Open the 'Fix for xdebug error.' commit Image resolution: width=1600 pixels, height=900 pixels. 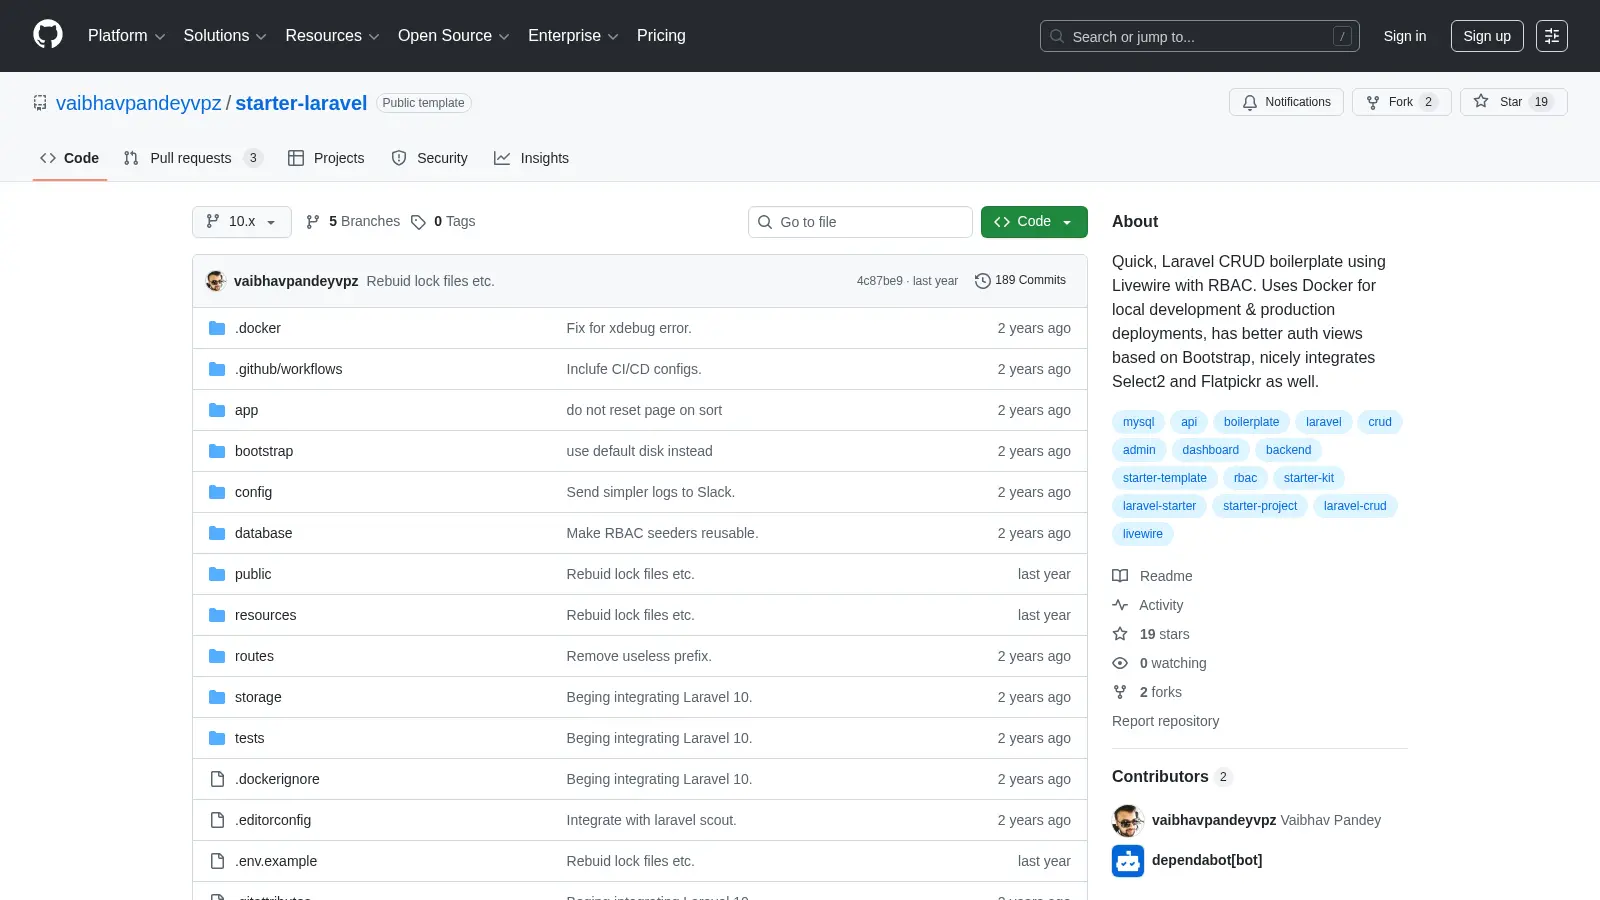click(629, 328)
